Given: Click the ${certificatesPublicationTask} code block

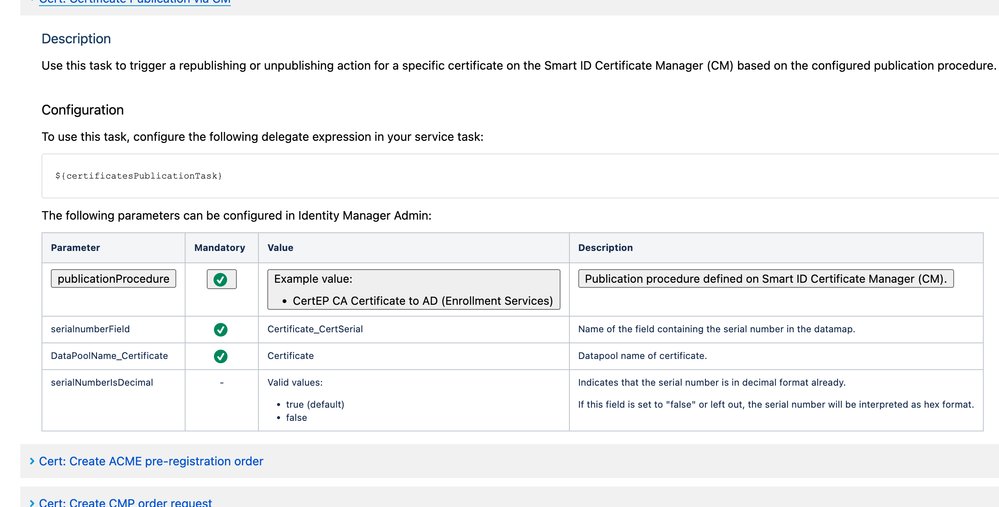Looking at the screenshot, I should [x=520, y=176].
